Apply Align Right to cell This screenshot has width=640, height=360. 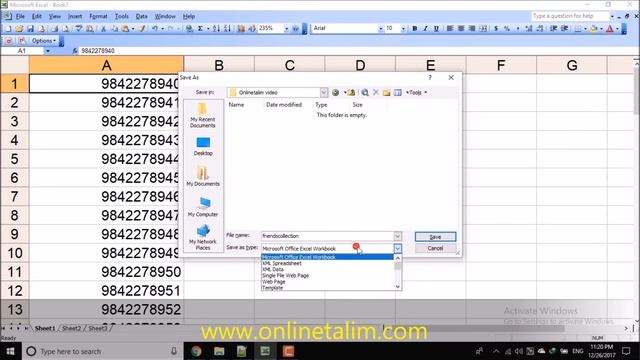472,29
